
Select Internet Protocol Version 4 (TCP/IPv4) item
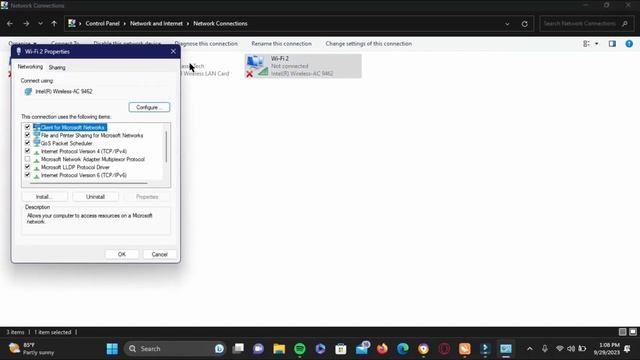pos(84,151)
